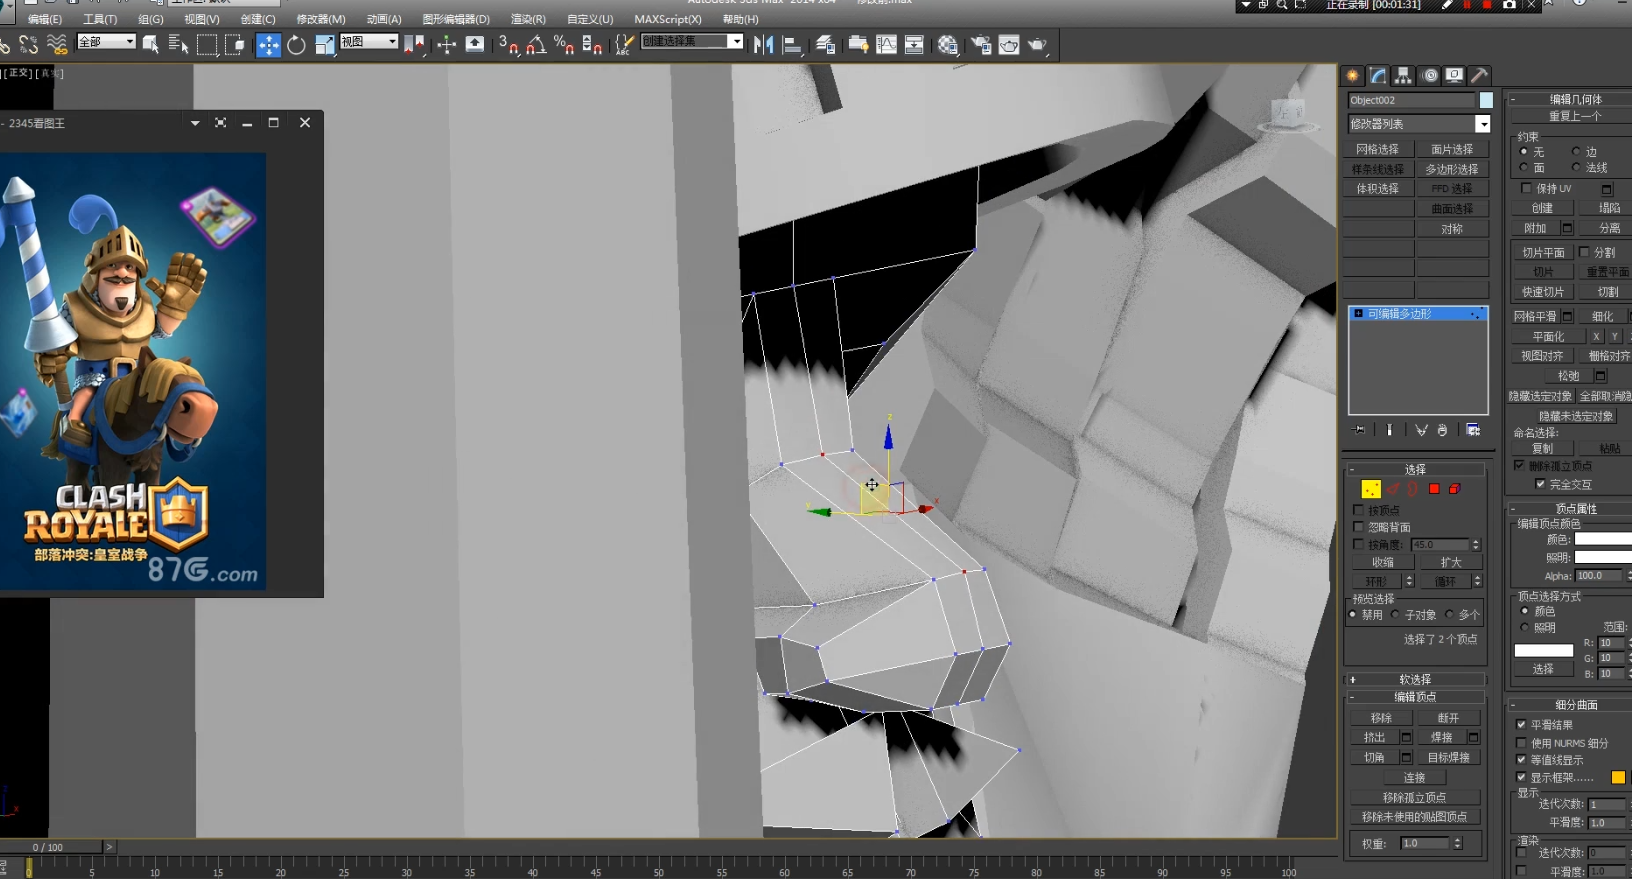Activate the Select and Scale tool

(x=325, y=45)
